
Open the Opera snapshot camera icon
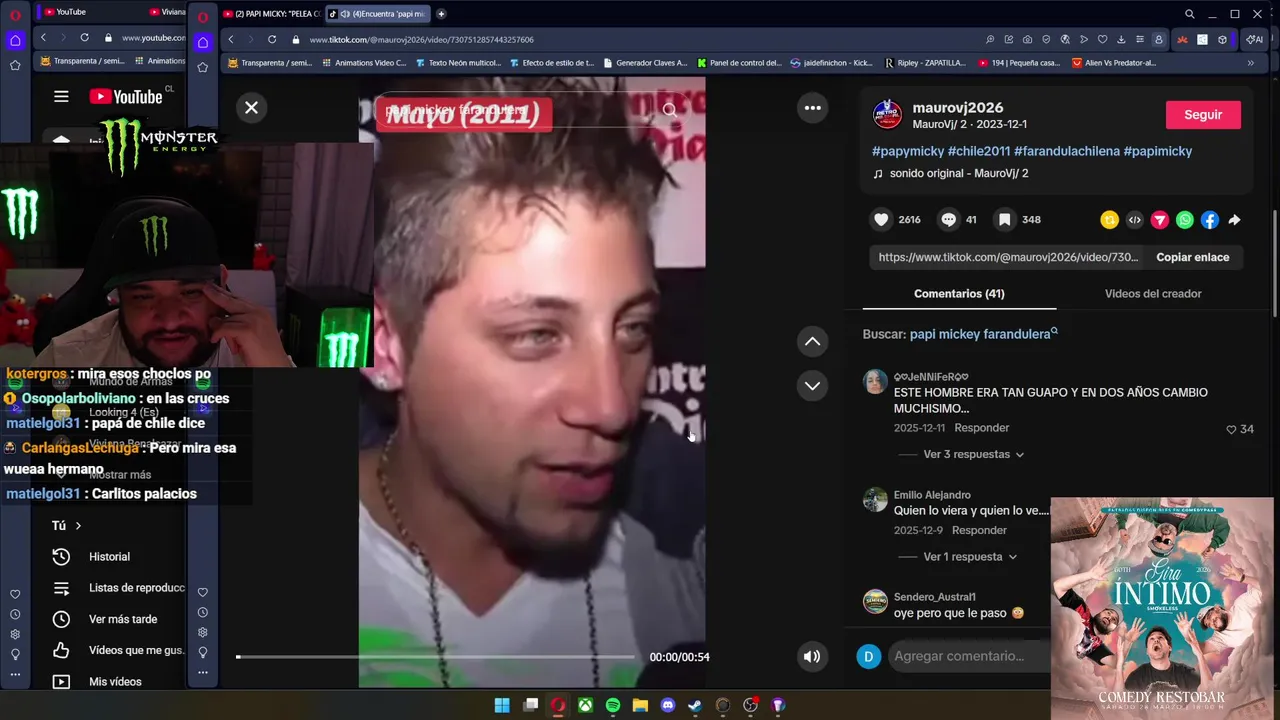click(x=1027, y=39)
